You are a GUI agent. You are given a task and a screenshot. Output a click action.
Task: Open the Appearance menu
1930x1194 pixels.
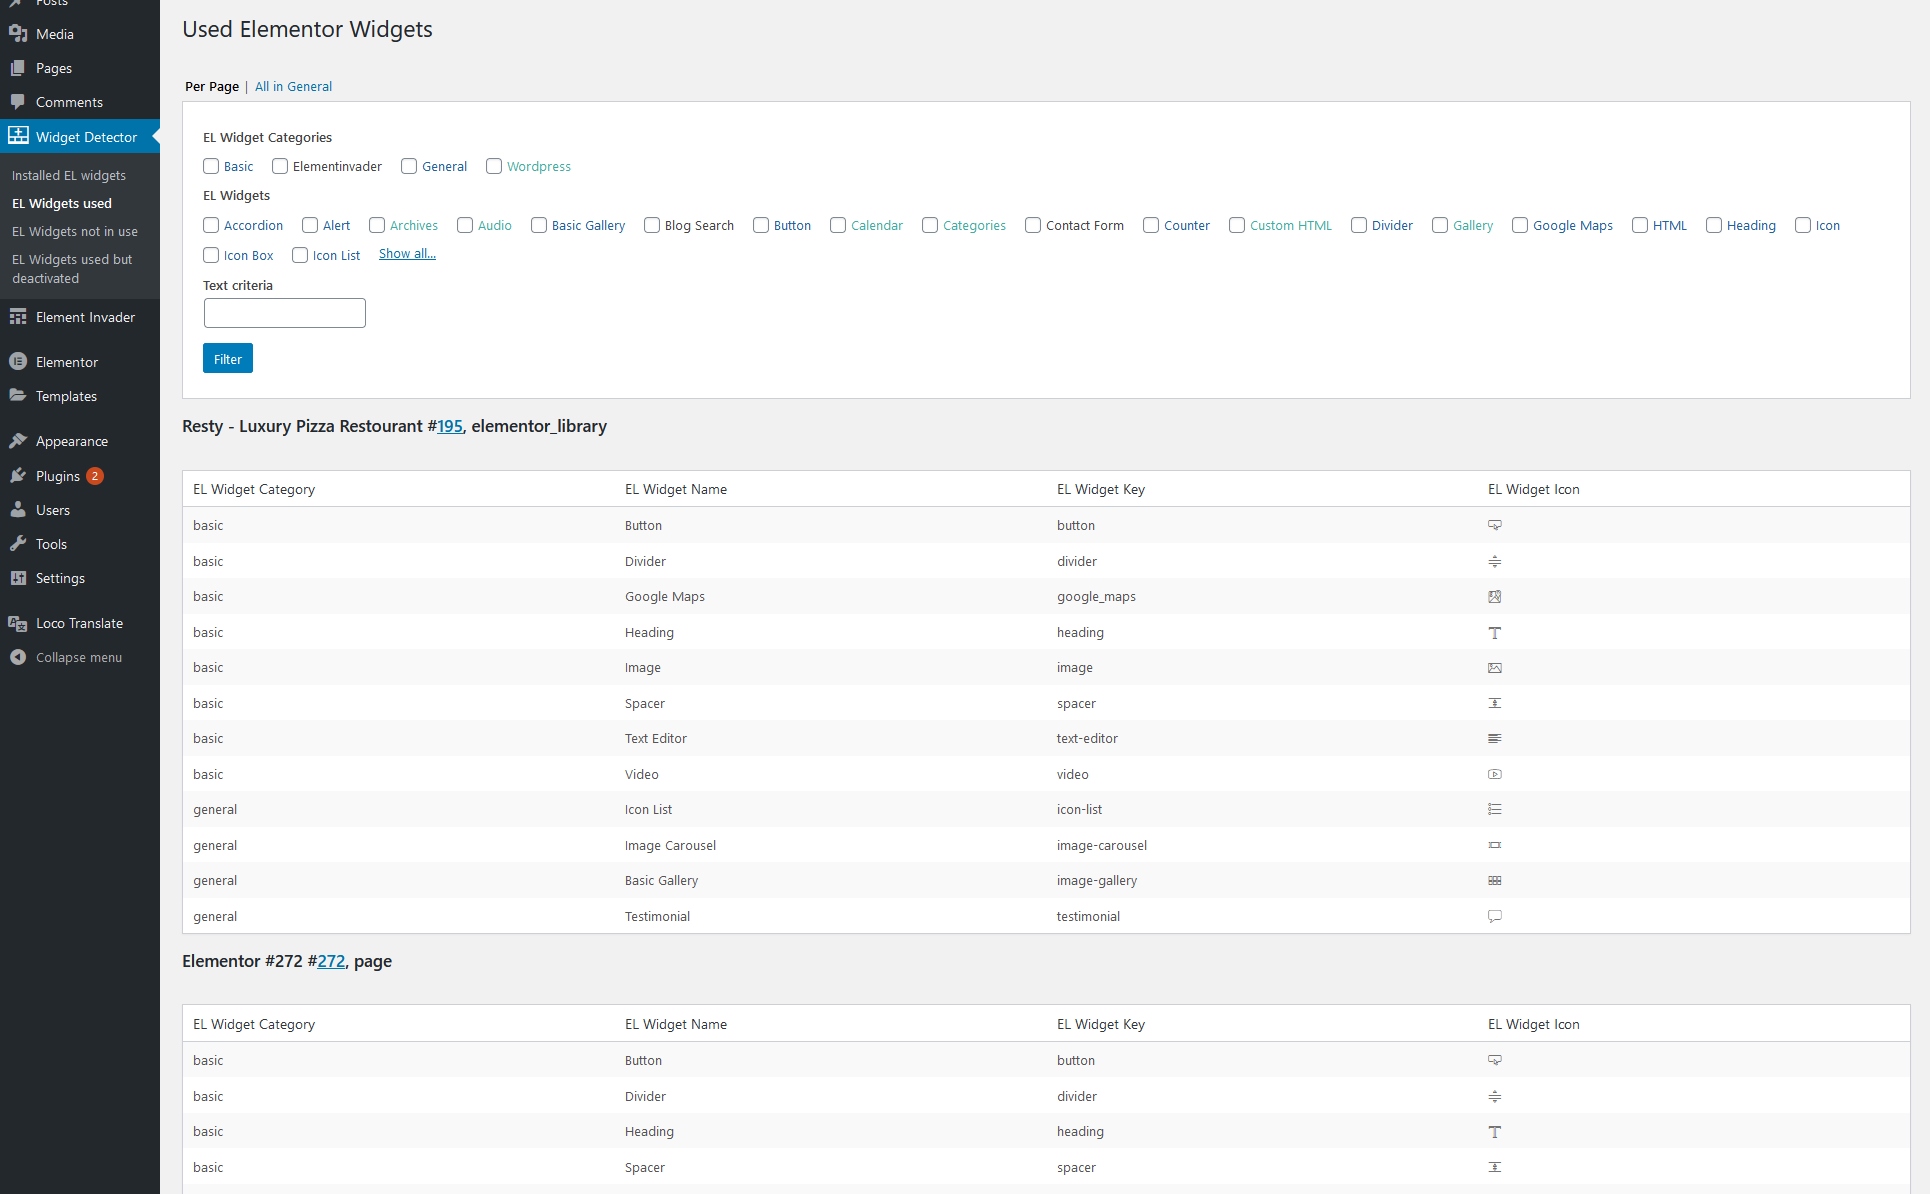tap(71, 441)
